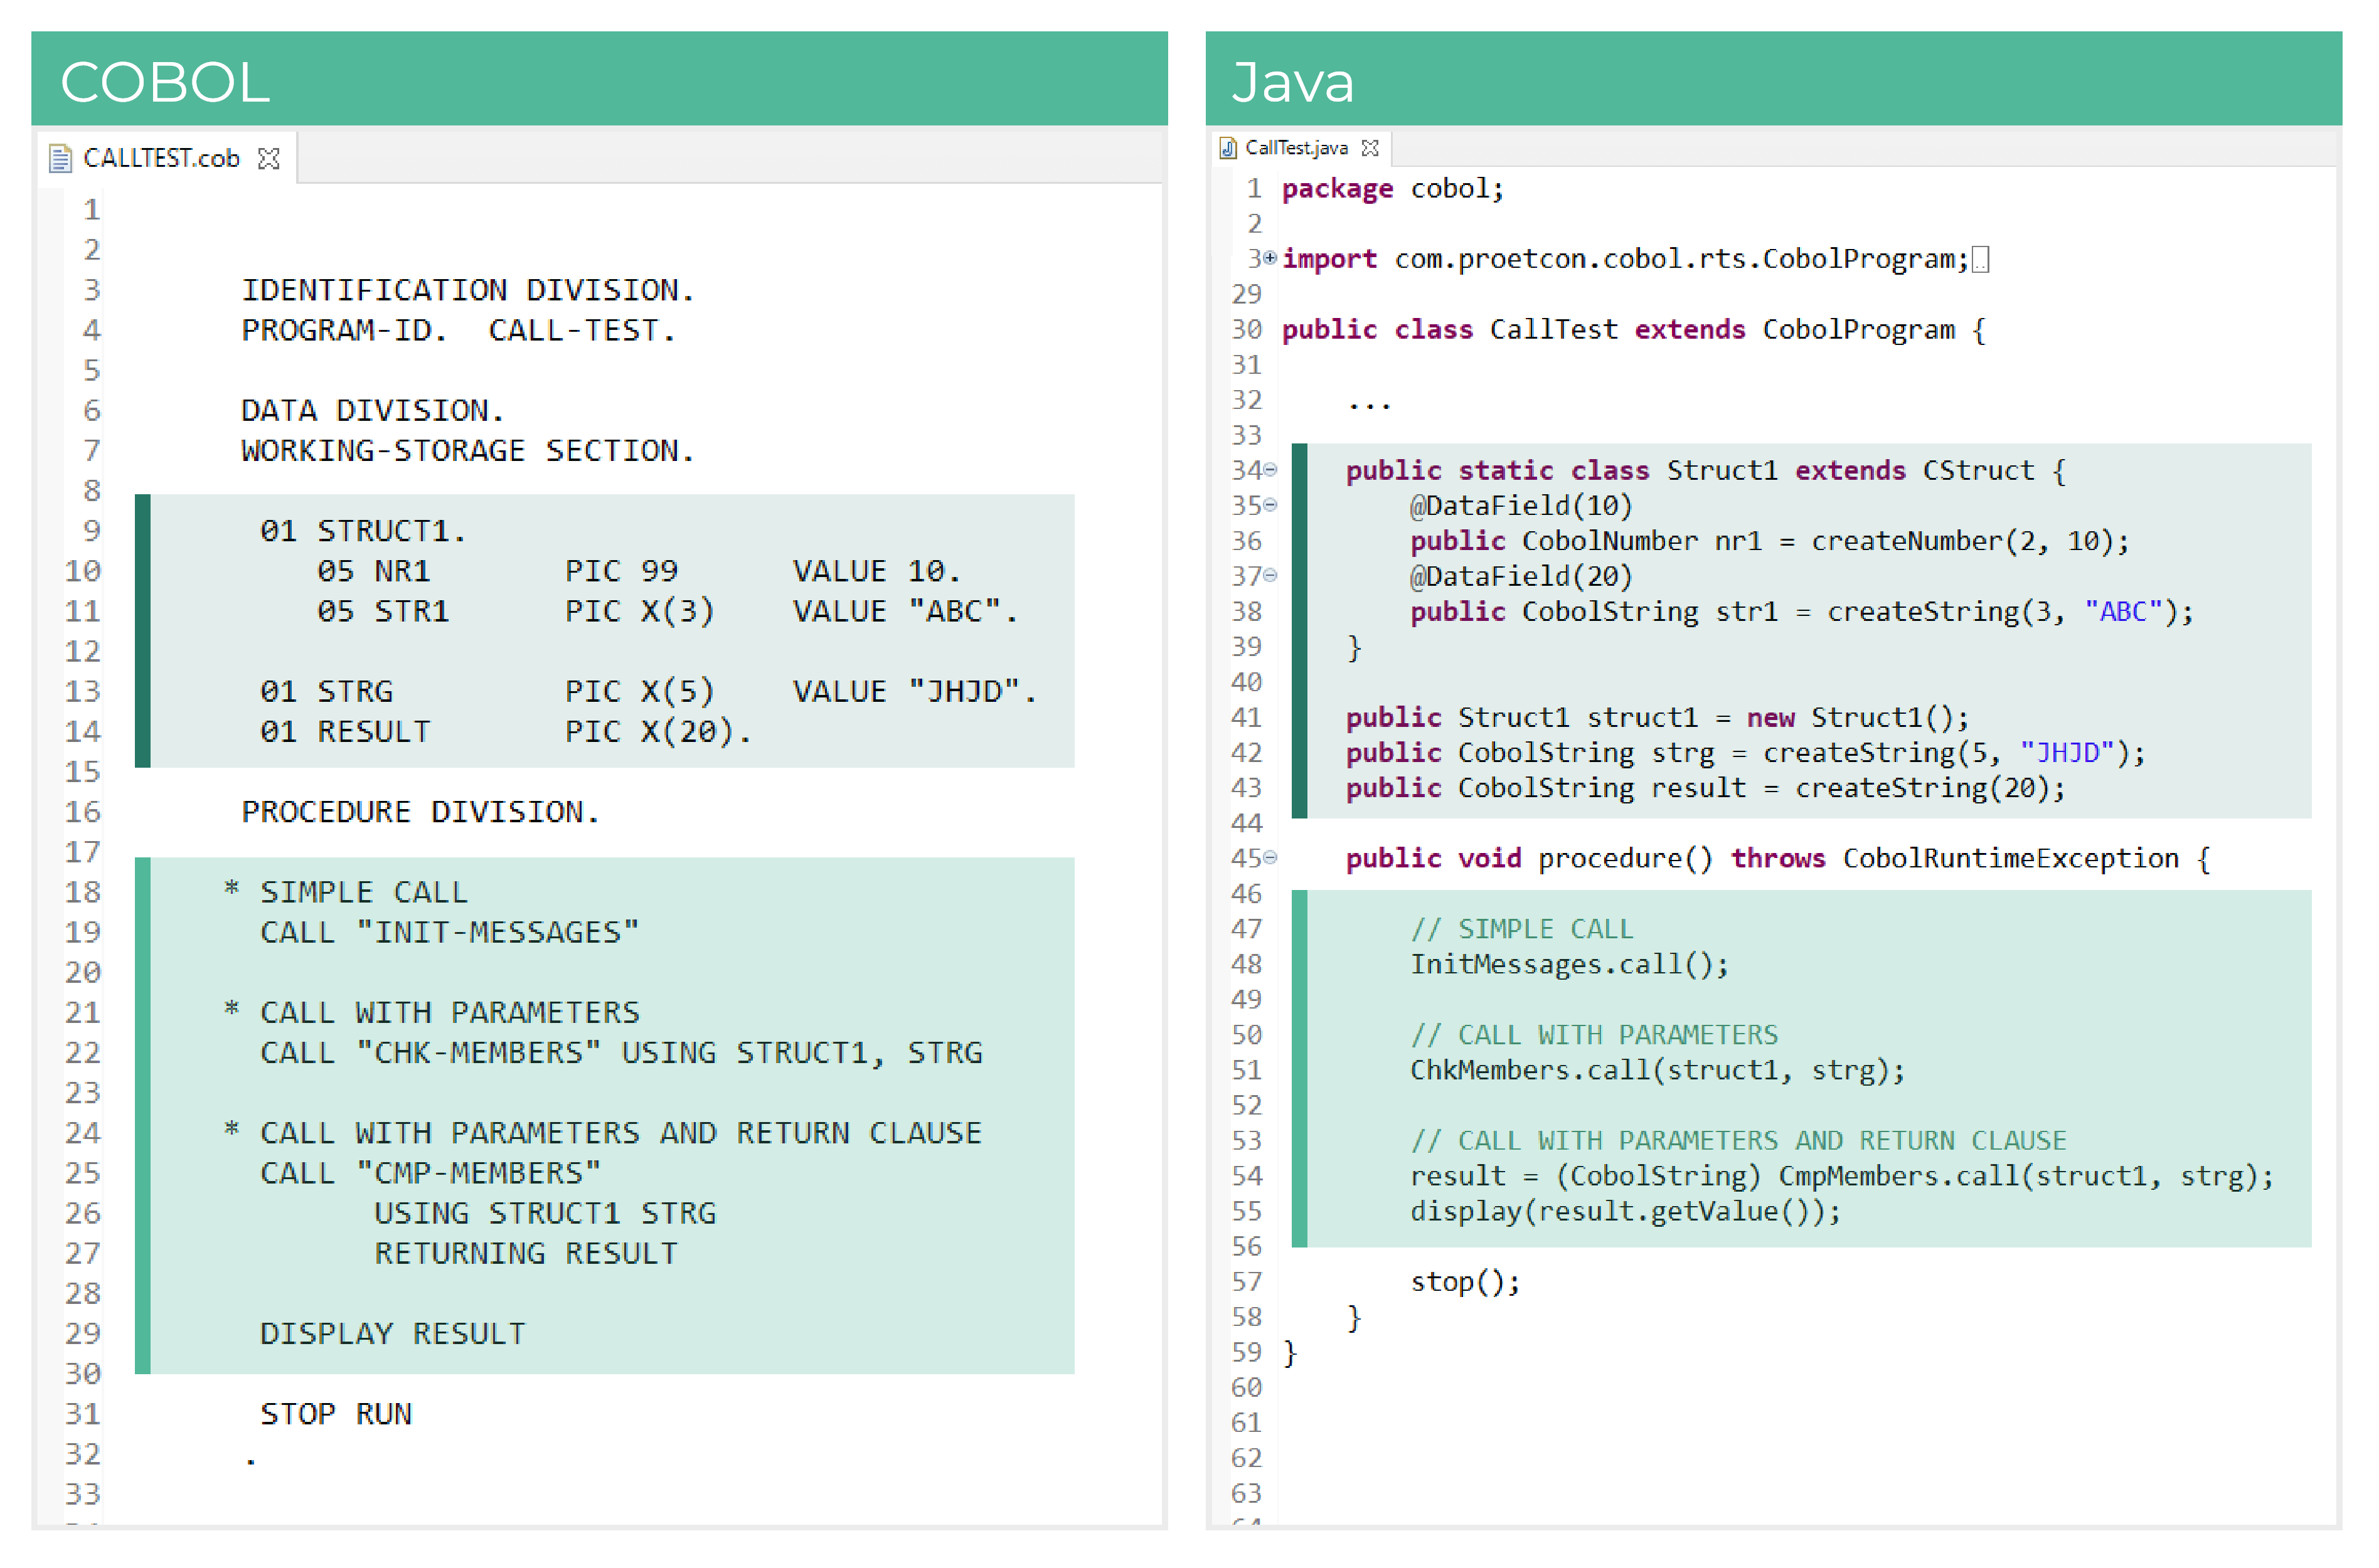The image size is (2379, 1568).
Task: Collapse the fold marker at line 37
Action: (x=1270, y=576)
